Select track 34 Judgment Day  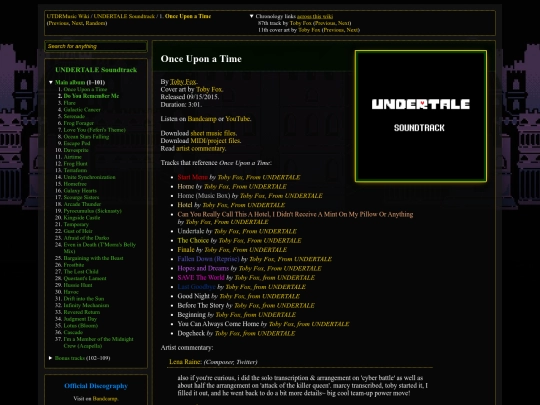tap(80, 319)
